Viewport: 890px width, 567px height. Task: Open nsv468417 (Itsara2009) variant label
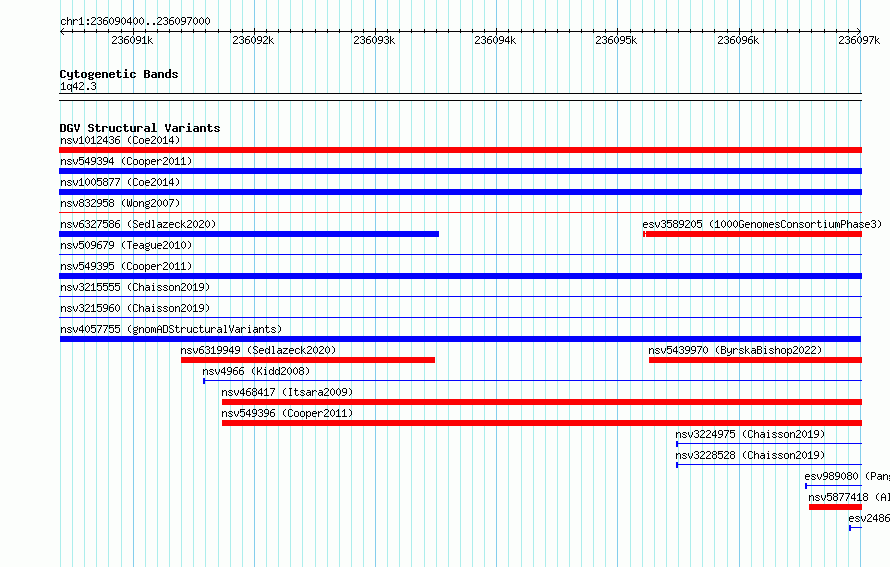coord(287,392)
